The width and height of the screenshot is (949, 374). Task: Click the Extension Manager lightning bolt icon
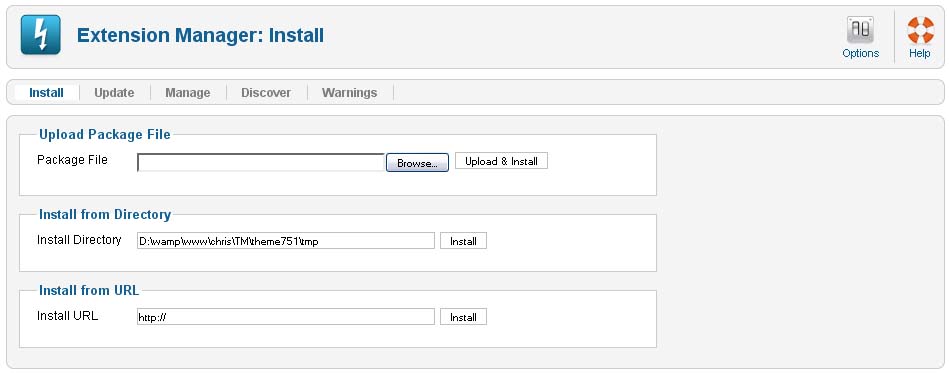point(41,34)
